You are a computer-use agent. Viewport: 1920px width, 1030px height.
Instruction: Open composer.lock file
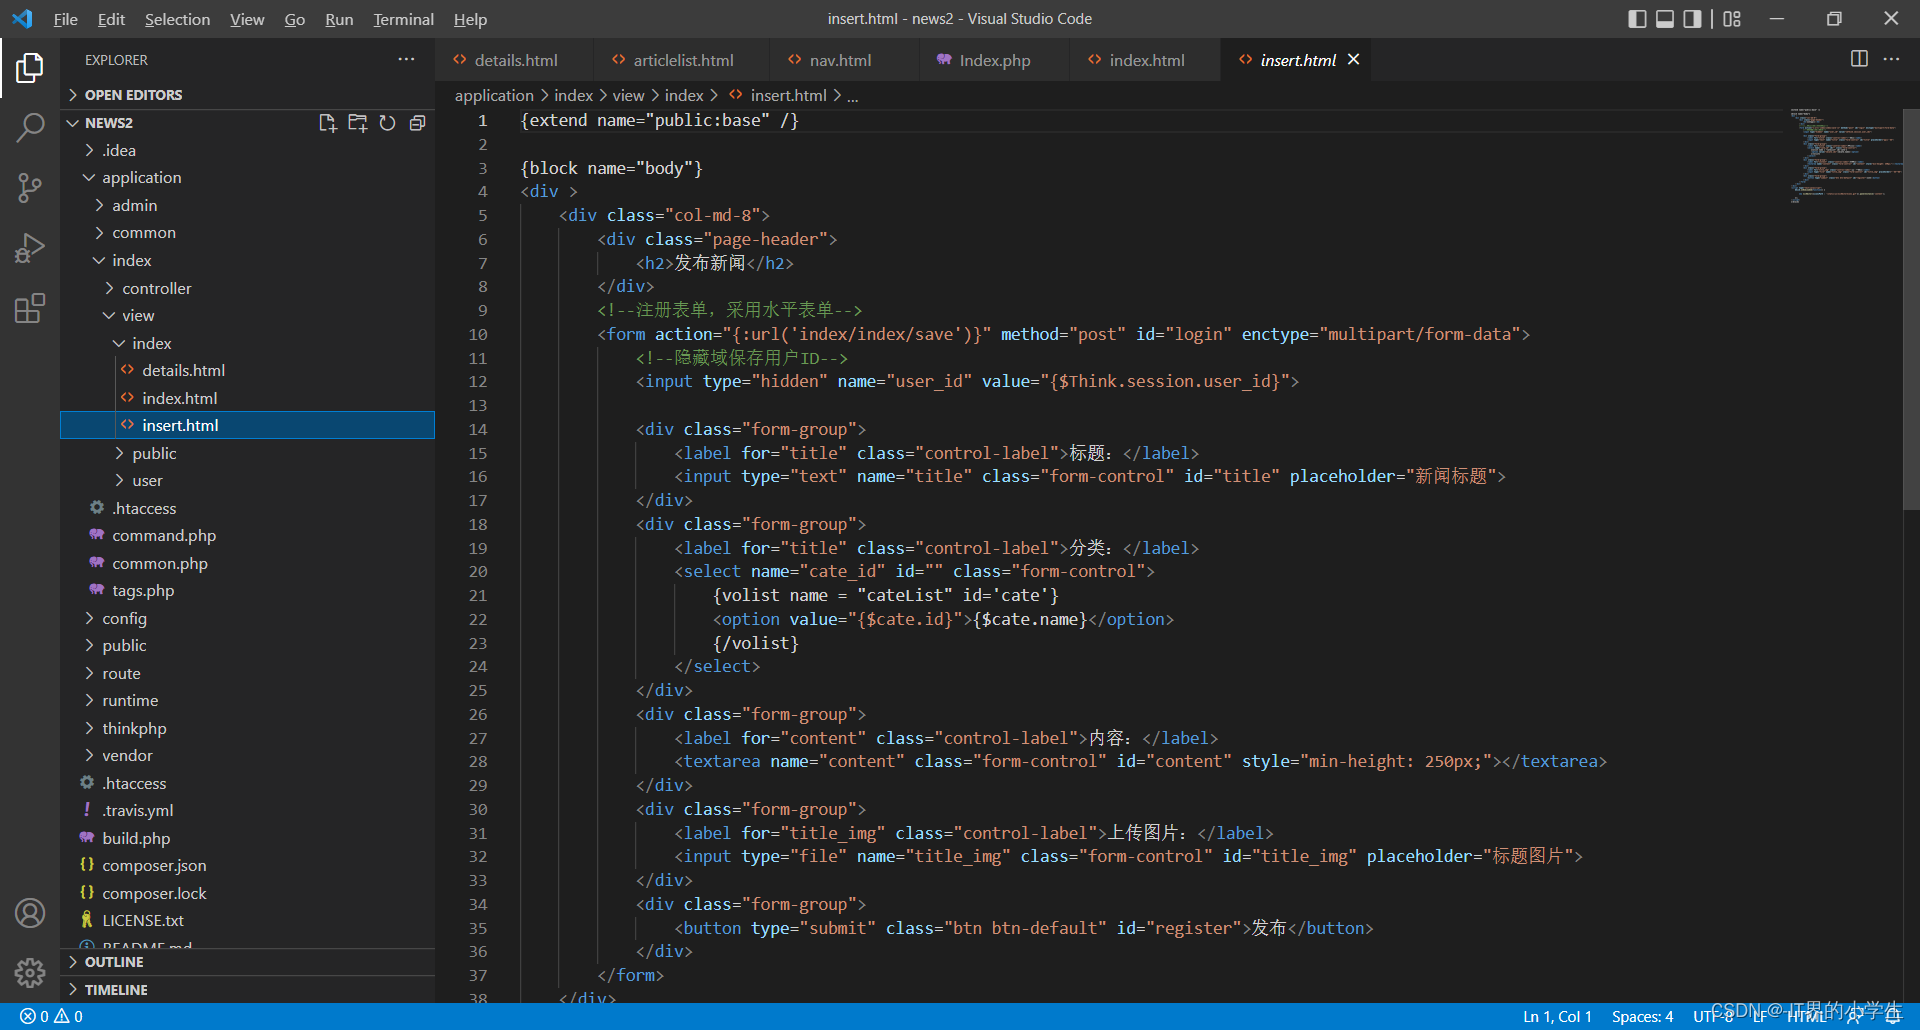click(x=247, y=893)
